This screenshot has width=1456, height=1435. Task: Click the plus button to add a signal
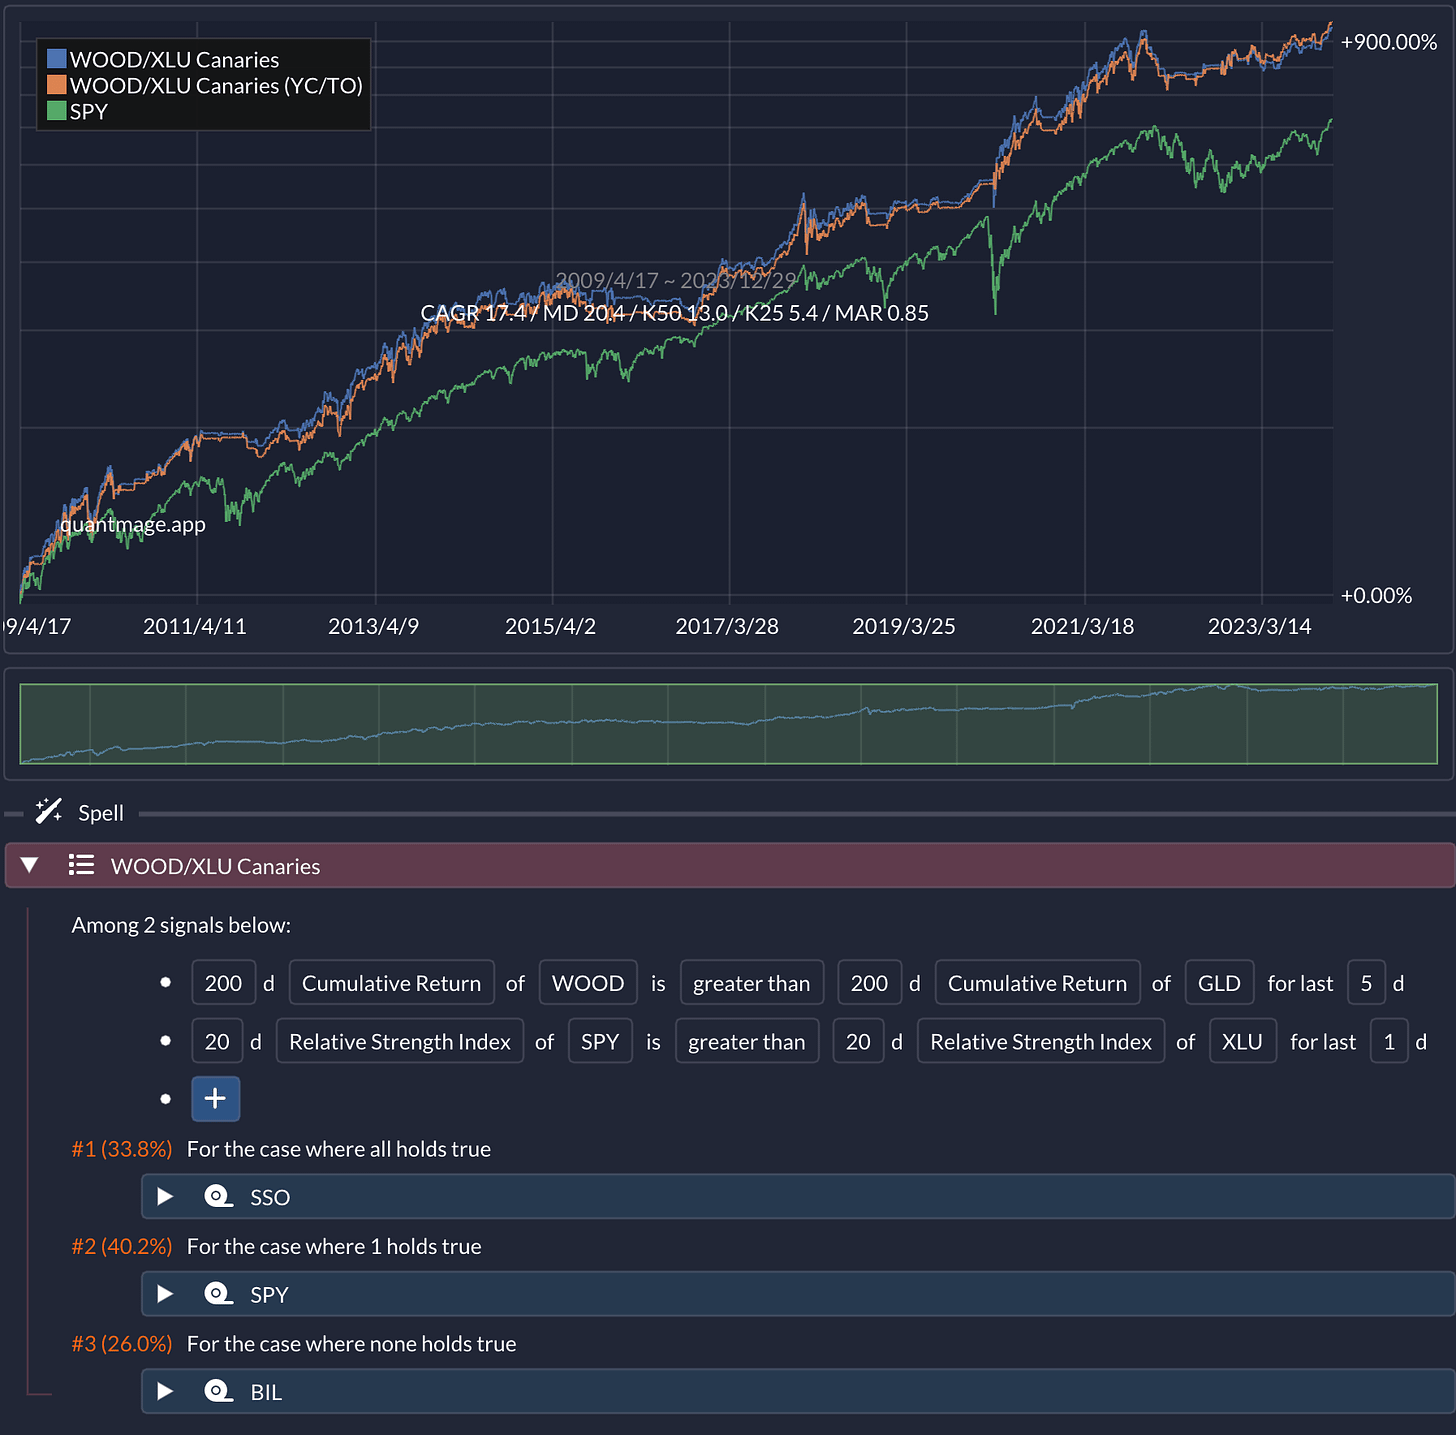click(215, 1099)
